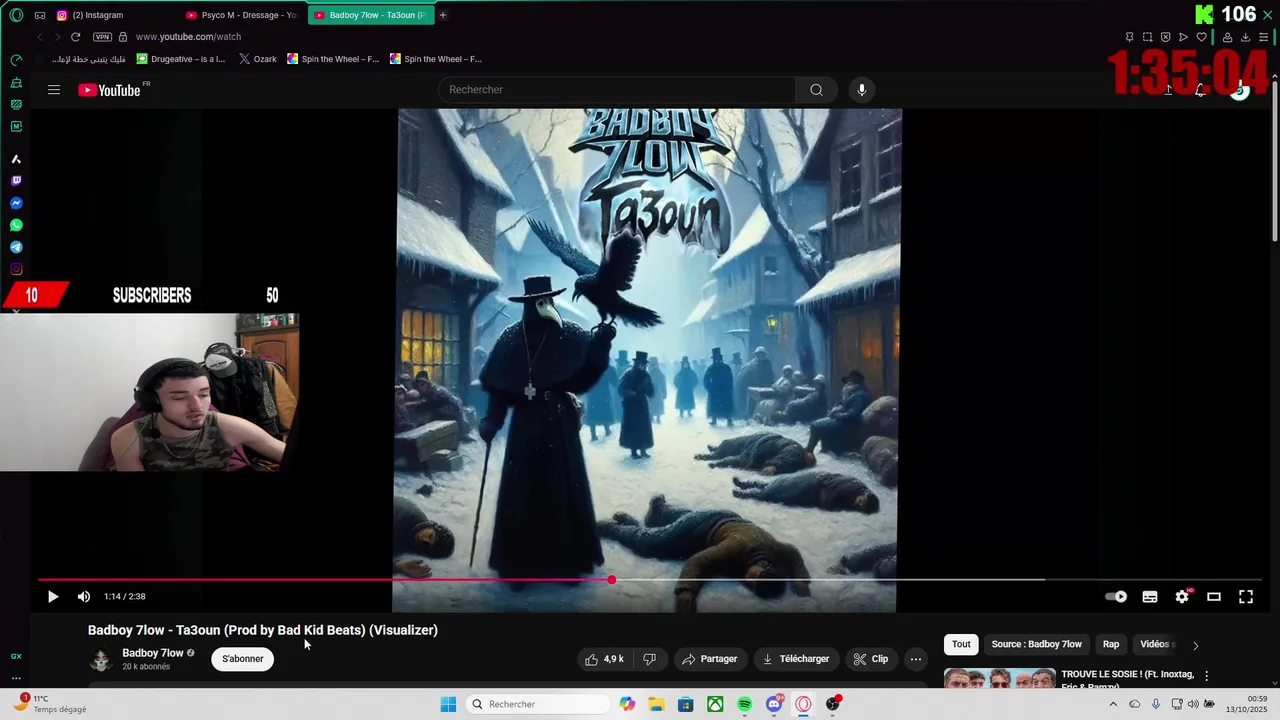
Task: Play the paused video
Action: coord(53,597)
